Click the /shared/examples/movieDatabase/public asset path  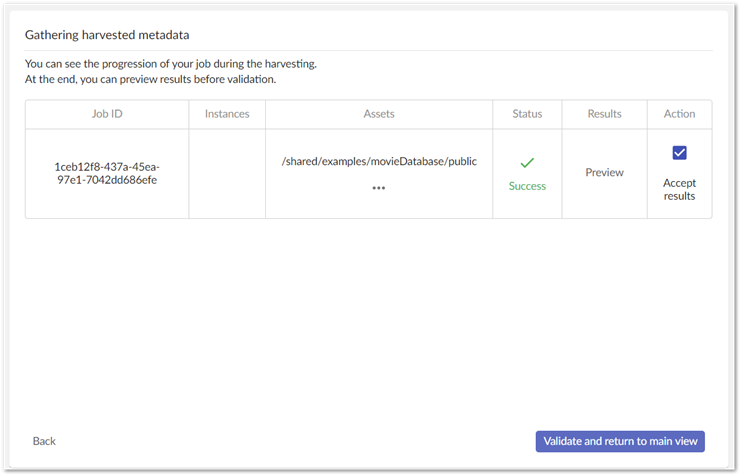[x=379, y=161]
